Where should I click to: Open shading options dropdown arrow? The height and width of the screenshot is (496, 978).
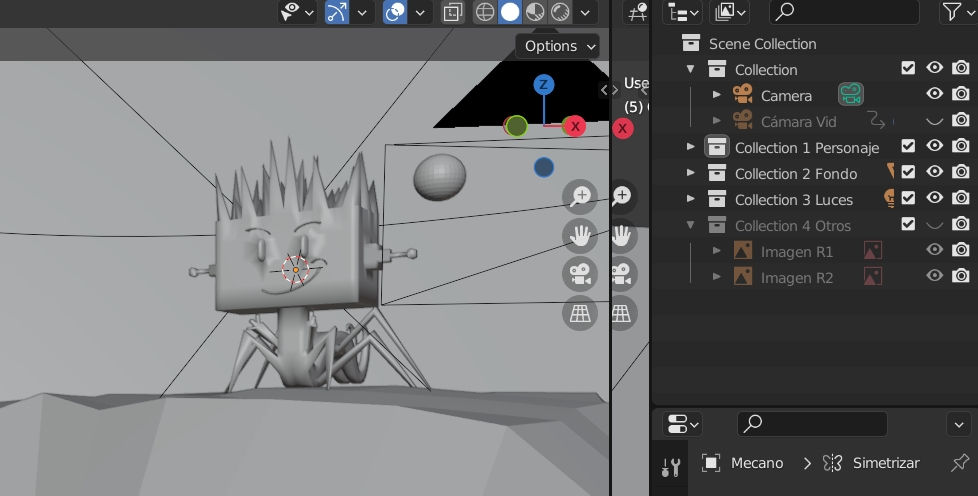pyautogui.click(x=585, y=12)
